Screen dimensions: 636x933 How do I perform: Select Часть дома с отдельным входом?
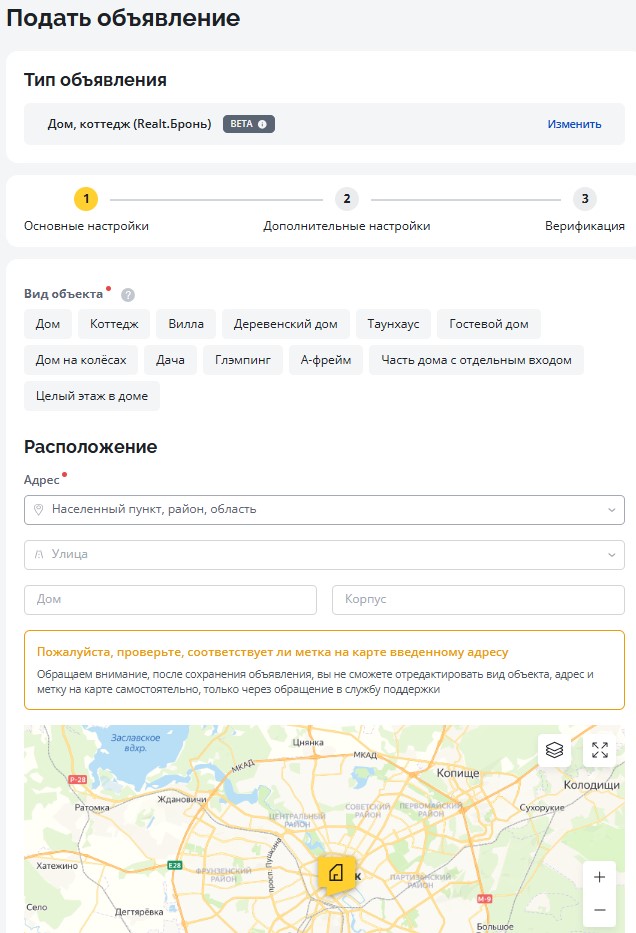pos(476,360)
